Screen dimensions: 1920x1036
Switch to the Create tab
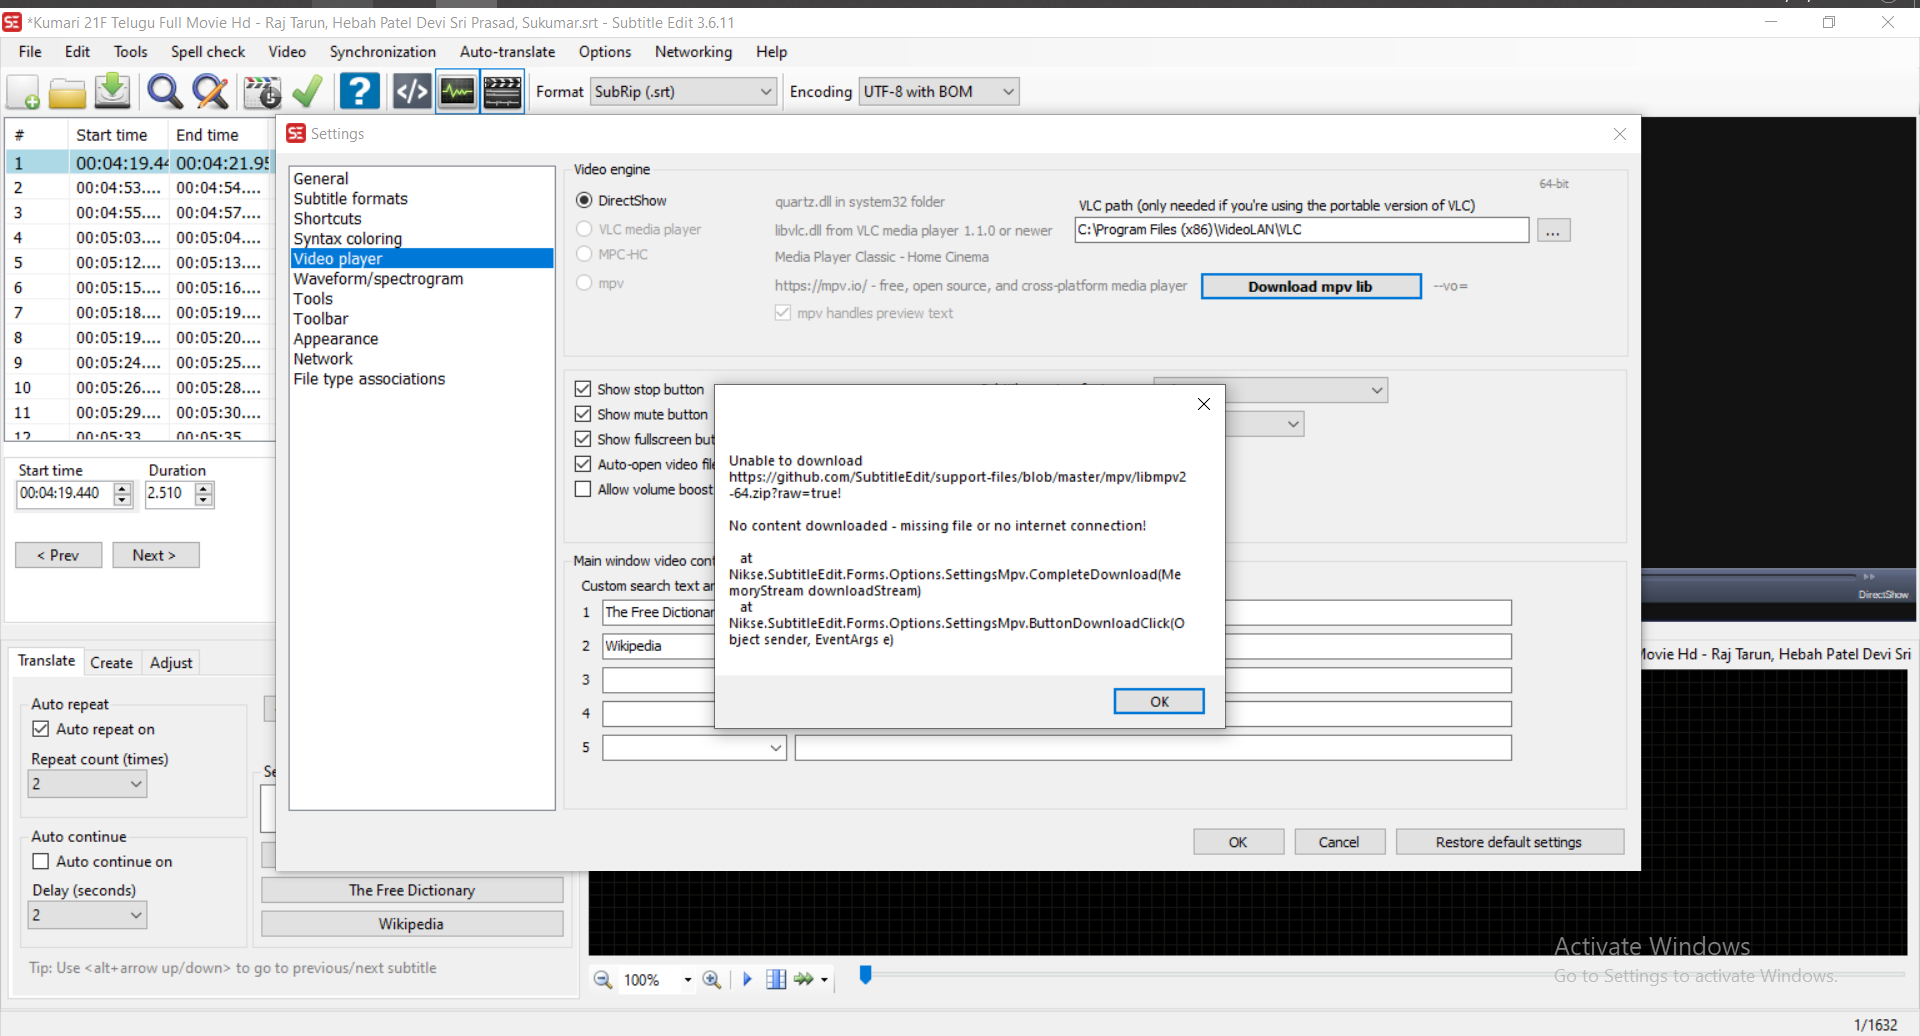coord(112,662)
